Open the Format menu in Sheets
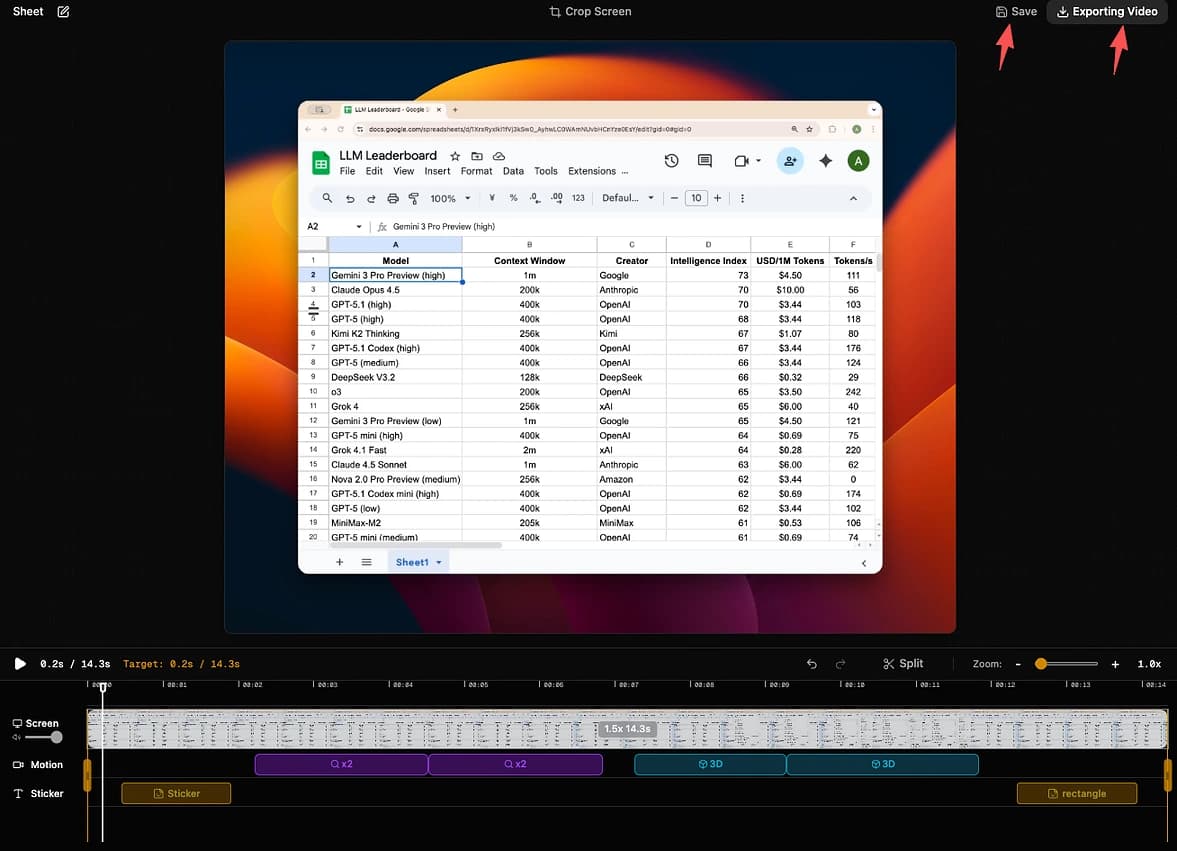The width and height of the screenshot is (1177, 851). click(476, 171)
